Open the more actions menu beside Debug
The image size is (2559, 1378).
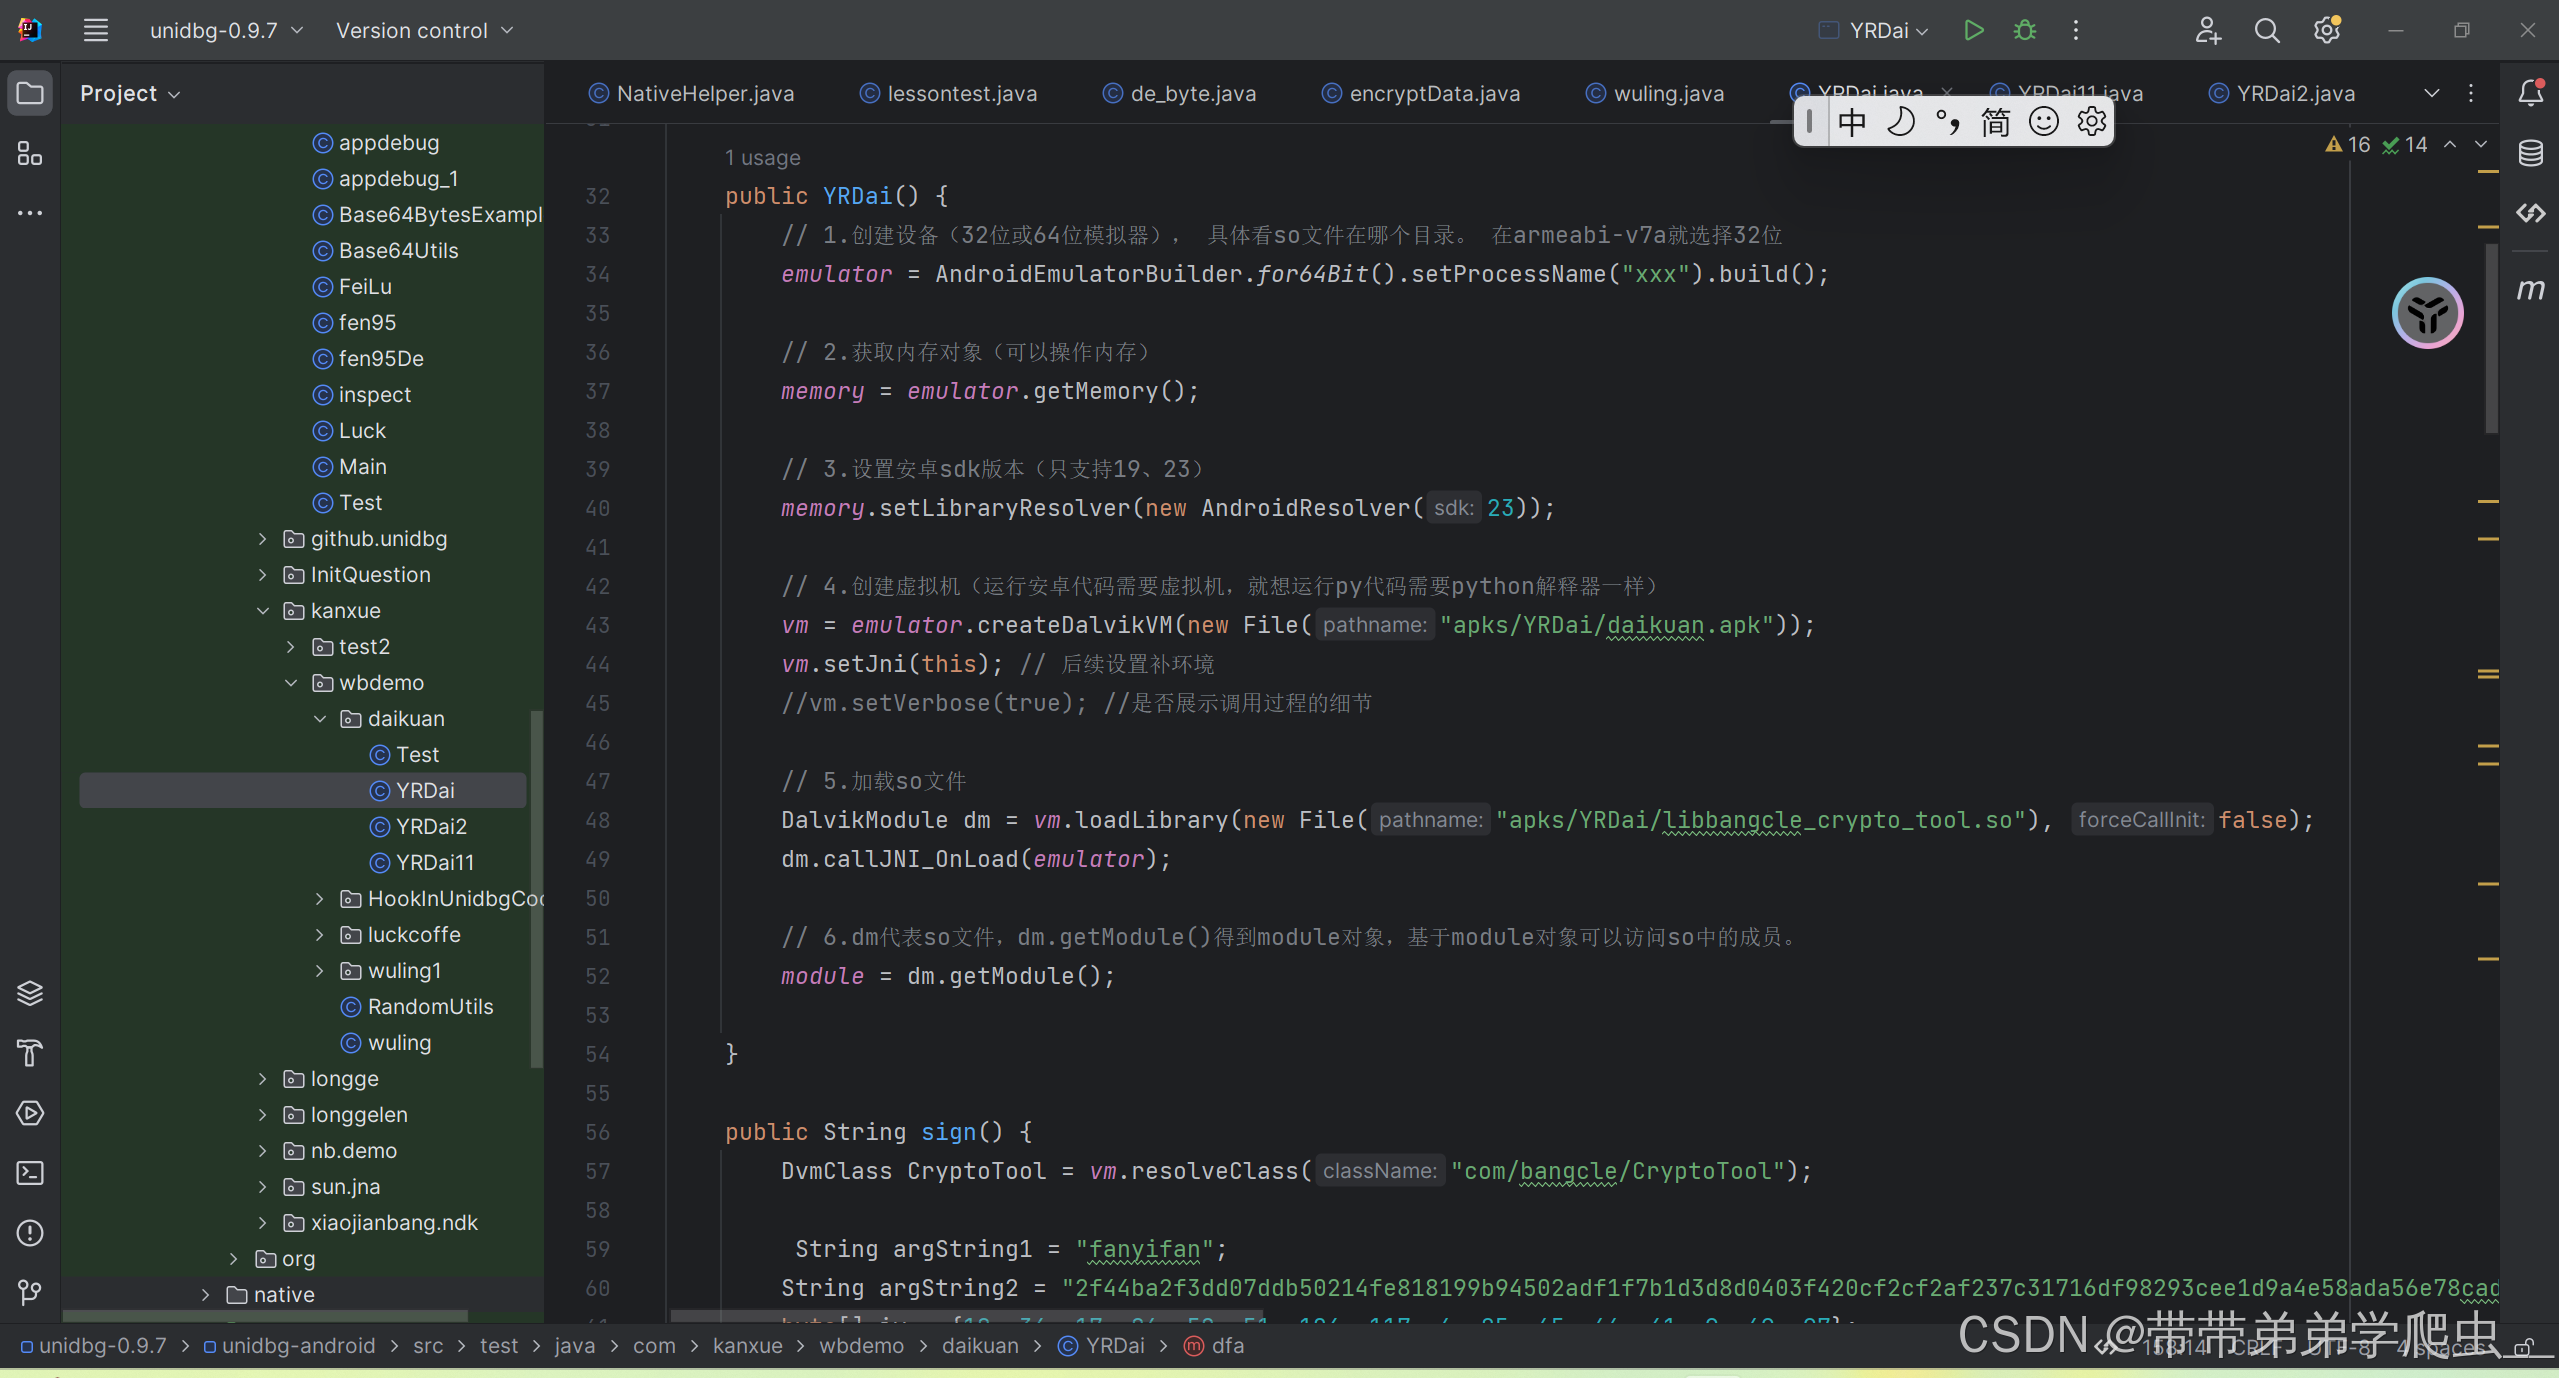(x=2076, y=30)
